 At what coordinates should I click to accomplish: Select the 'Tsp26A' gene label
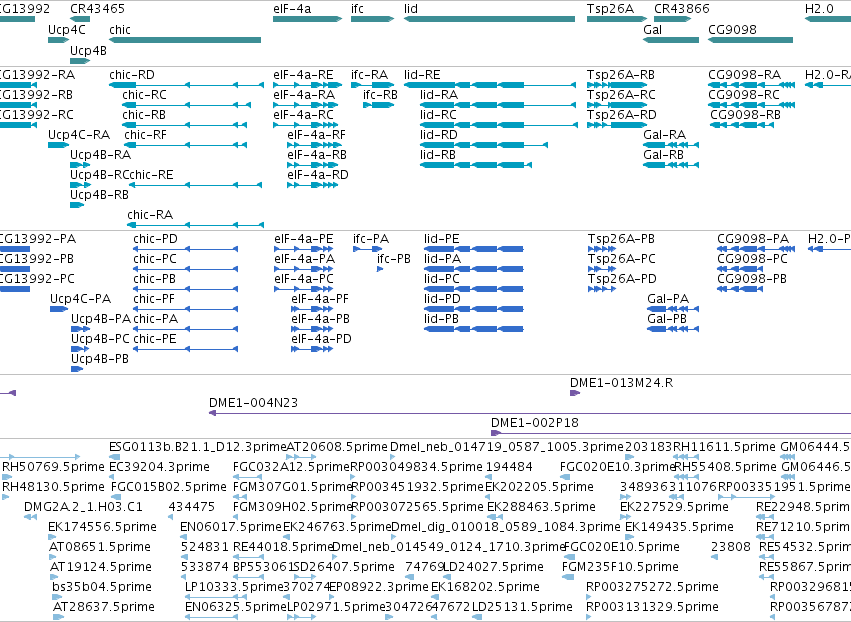pyautogui.click(x=610, y=9)
